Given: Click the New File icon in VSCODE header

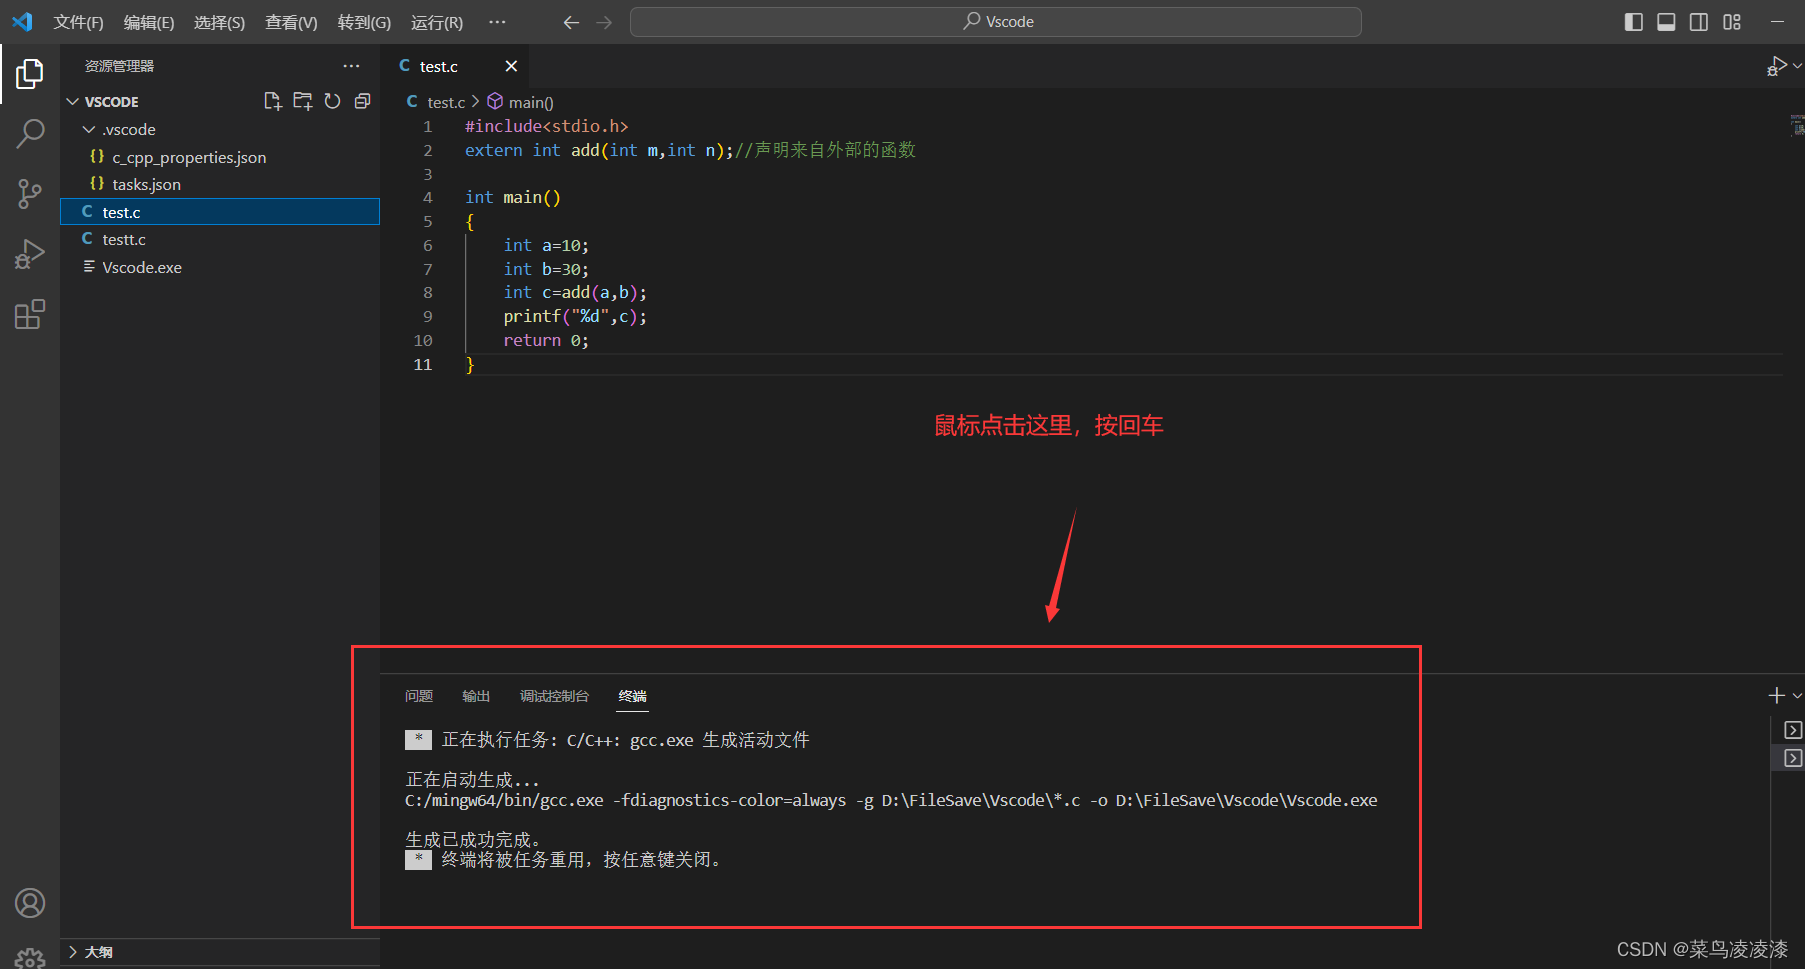Looking at the screenshot, I should point(272,101).
